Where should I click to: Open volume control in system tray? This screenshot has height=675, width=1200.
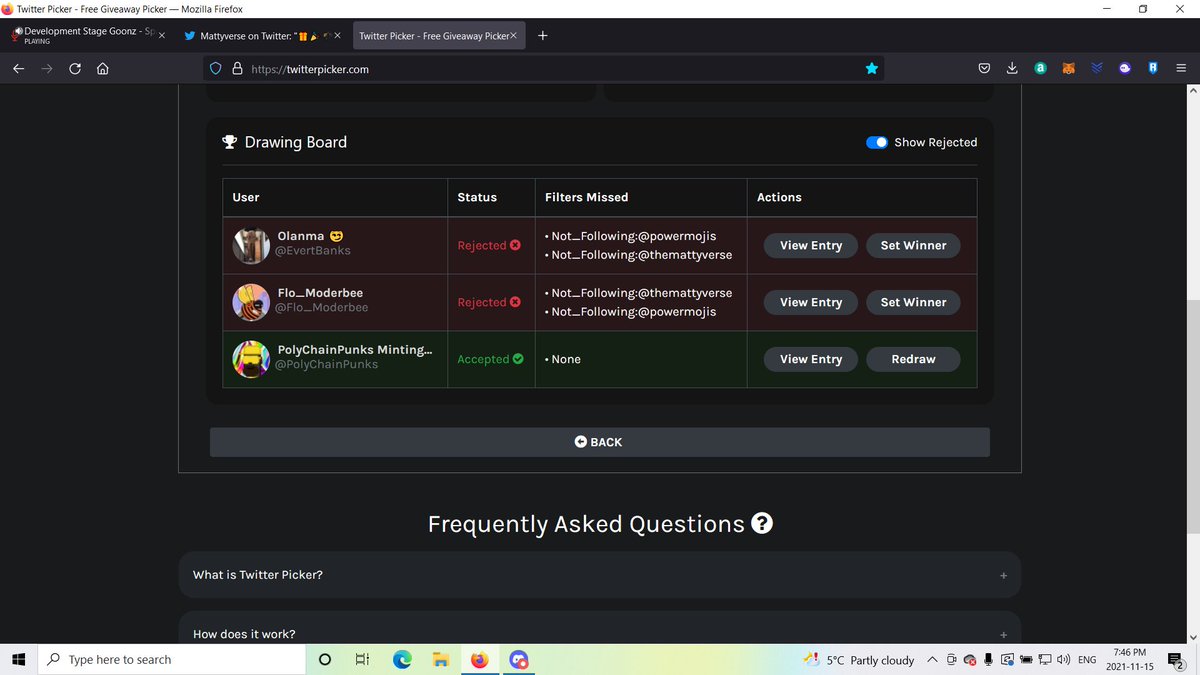pos(1063,660)
